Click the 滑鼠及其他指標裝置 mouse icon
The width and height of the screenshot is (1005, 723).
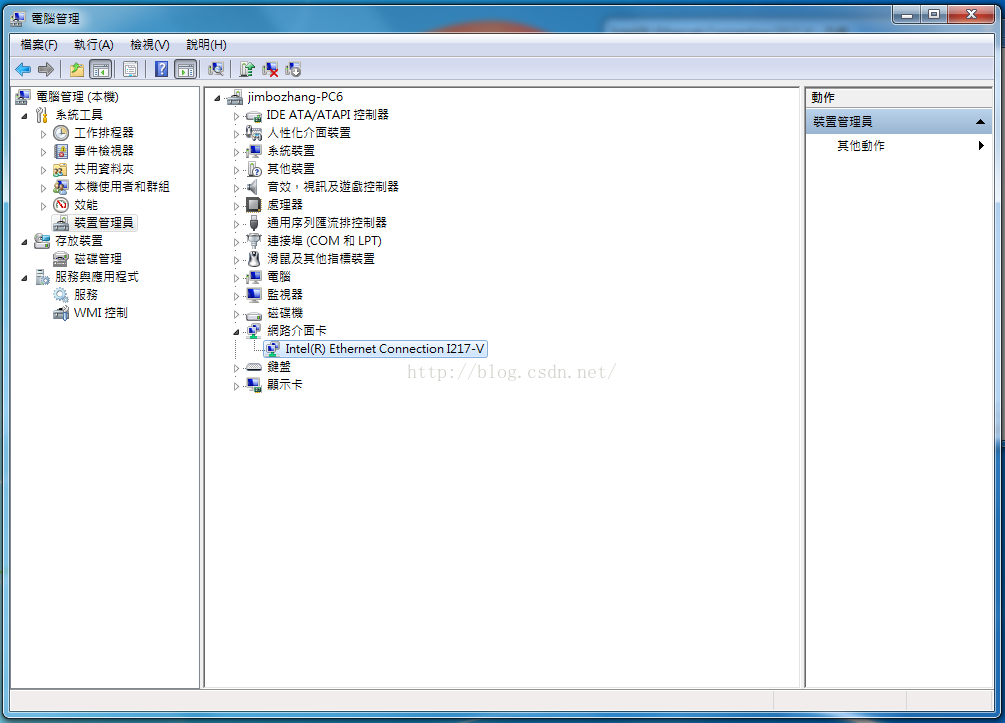click(x=254, y=258)
